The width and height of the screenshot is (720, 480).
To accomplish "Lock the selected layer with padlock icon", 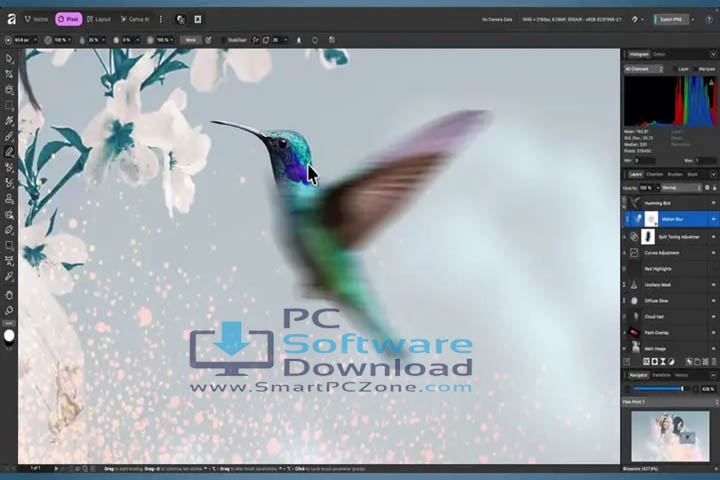I will [714, 188].
